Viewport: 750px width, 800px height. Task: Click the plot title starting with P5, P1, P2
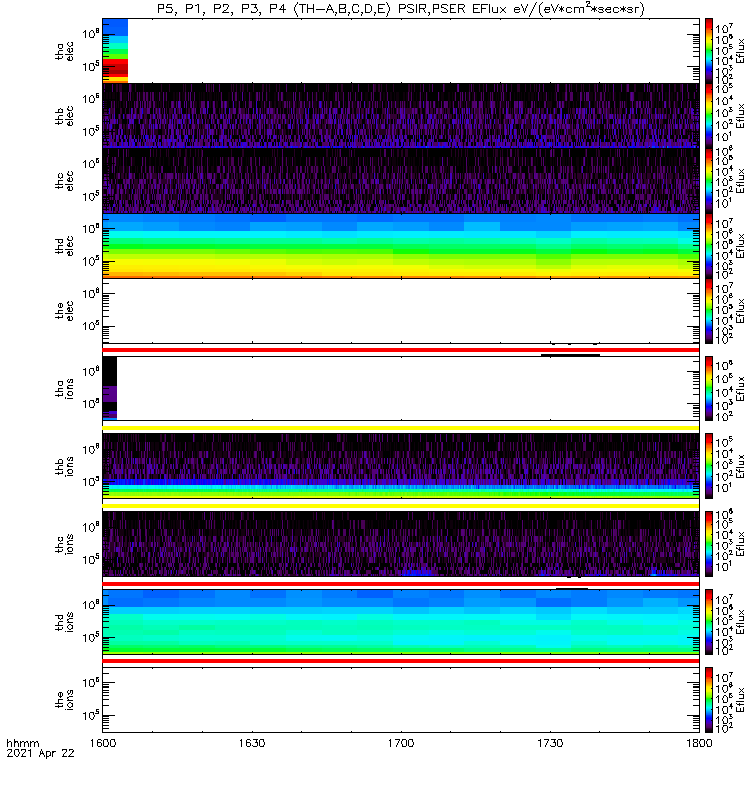[x=401, y=9]
